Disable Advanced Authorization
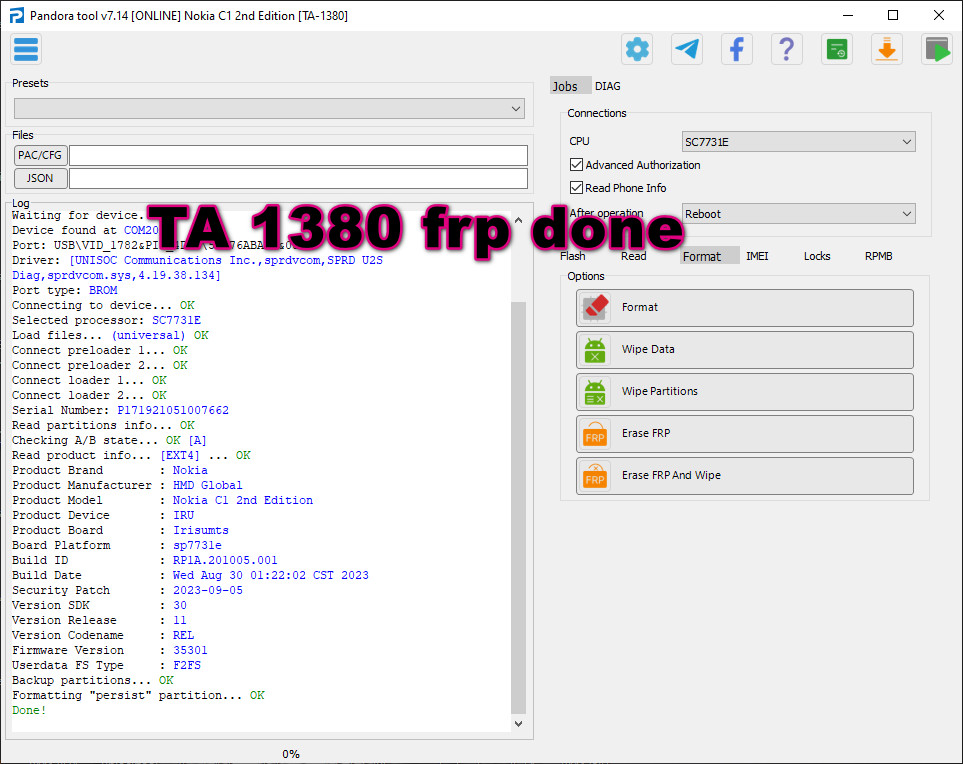This screenshot has height=764, width=963. pos(576,164)
